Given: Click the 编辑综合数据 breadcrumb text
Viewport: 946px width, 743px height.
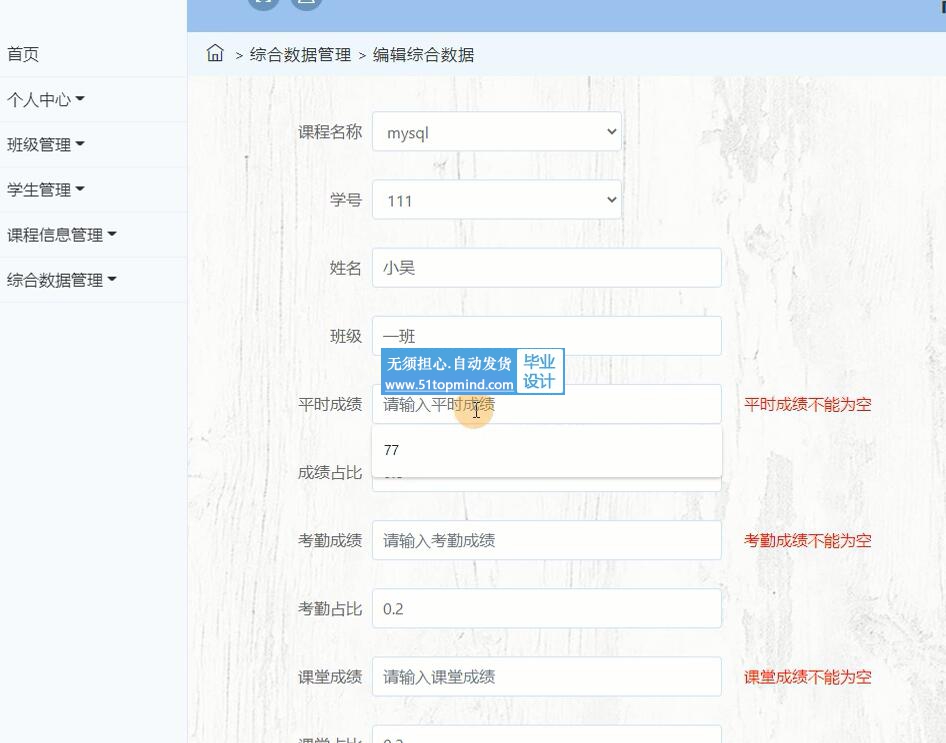Looking at the screenshot, I should pyautogui.click(x=423, y=55).
